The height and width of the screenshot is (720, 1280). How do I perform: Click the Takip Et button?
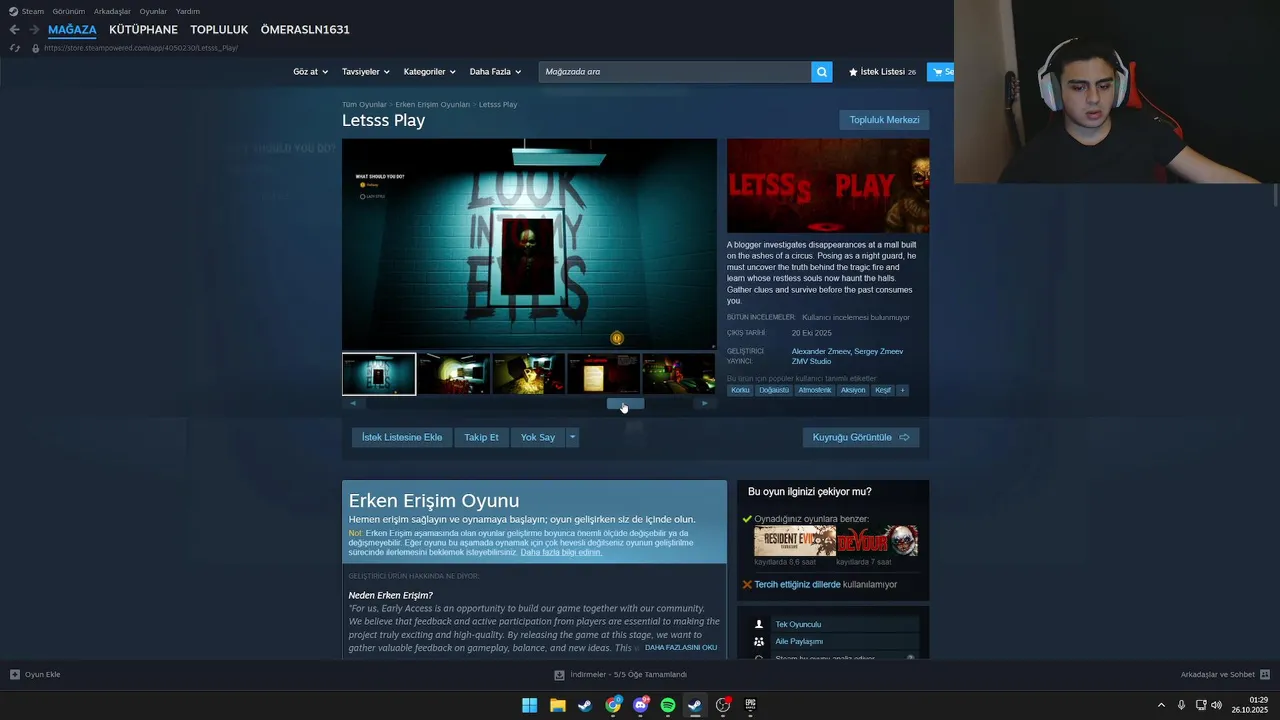click(481, 437)
